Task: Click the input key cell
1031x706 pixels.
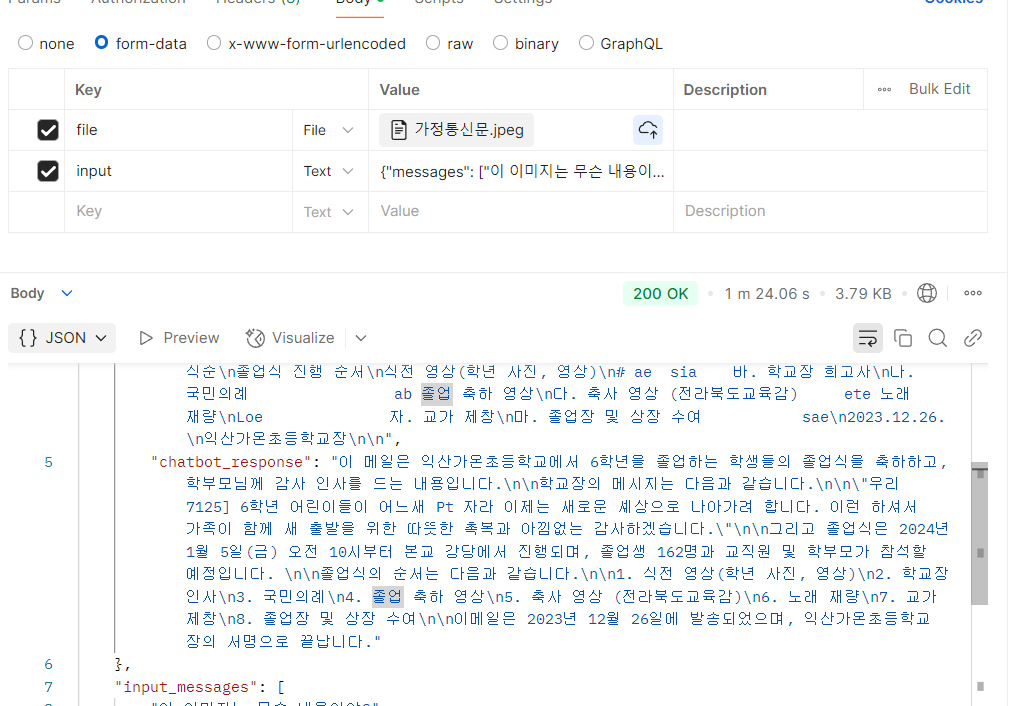Action: coord(178,171)
